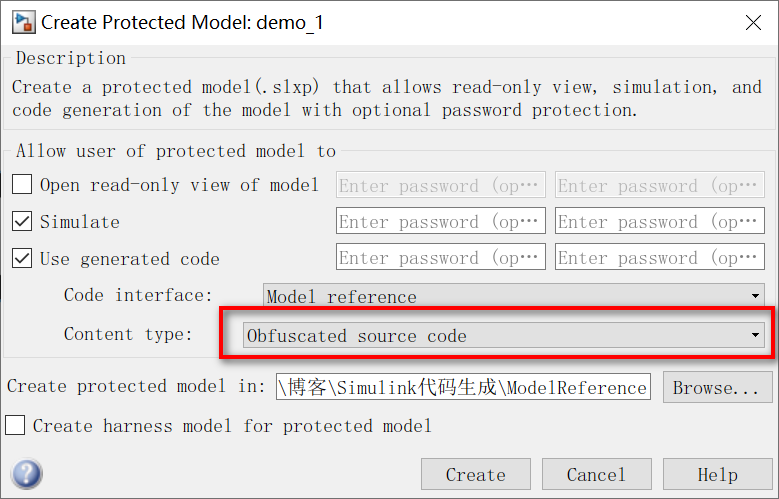
Task: Enable Open read-only view of model checkbox
Action: click(x=22, y=184)
